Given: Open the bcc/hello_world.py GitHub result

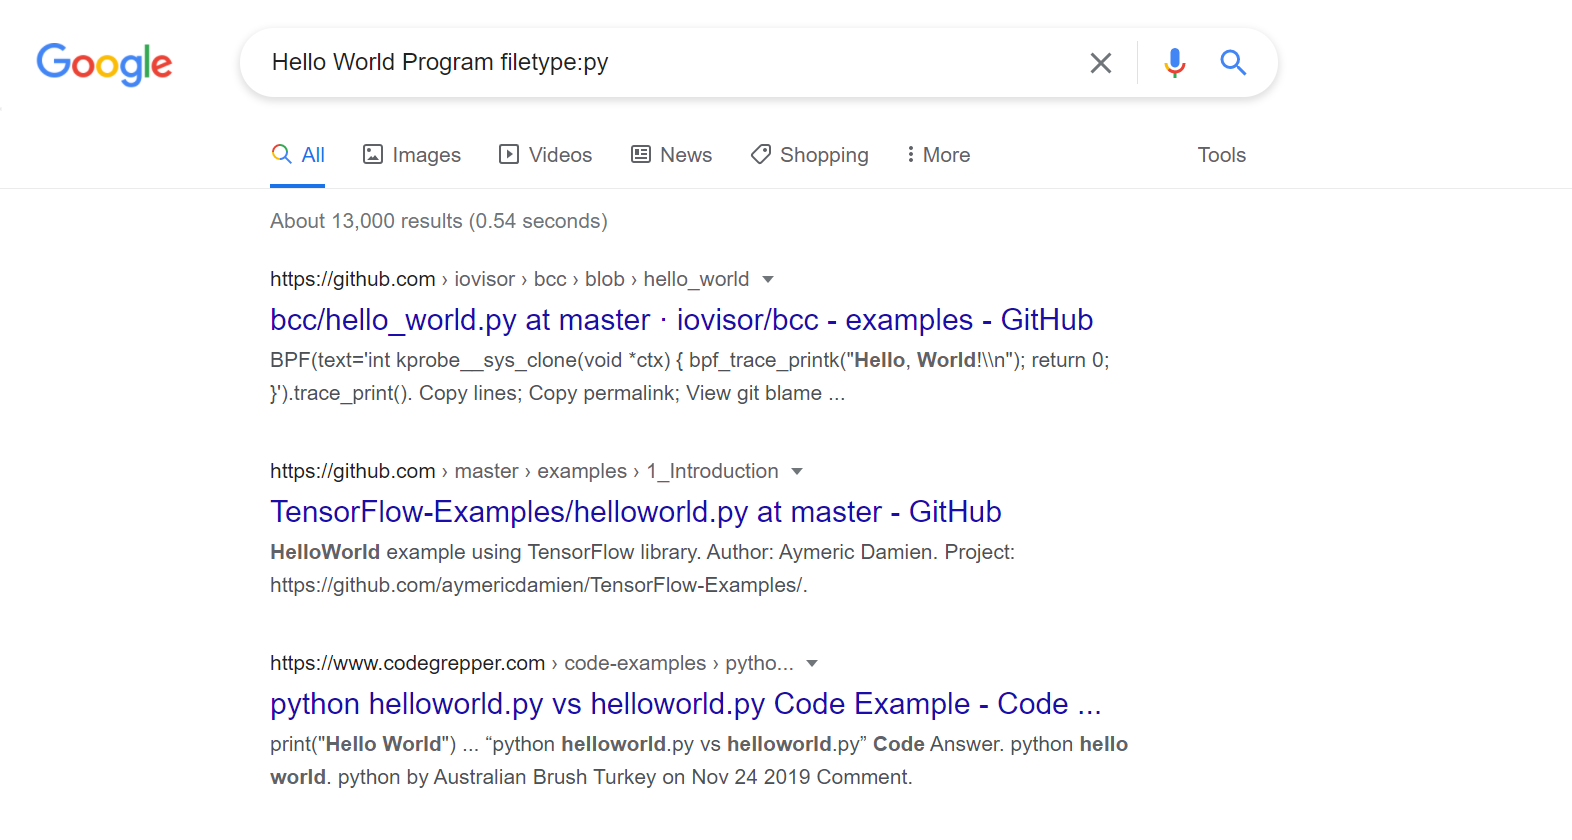Looking at the screenshot, I should point(681,320).
